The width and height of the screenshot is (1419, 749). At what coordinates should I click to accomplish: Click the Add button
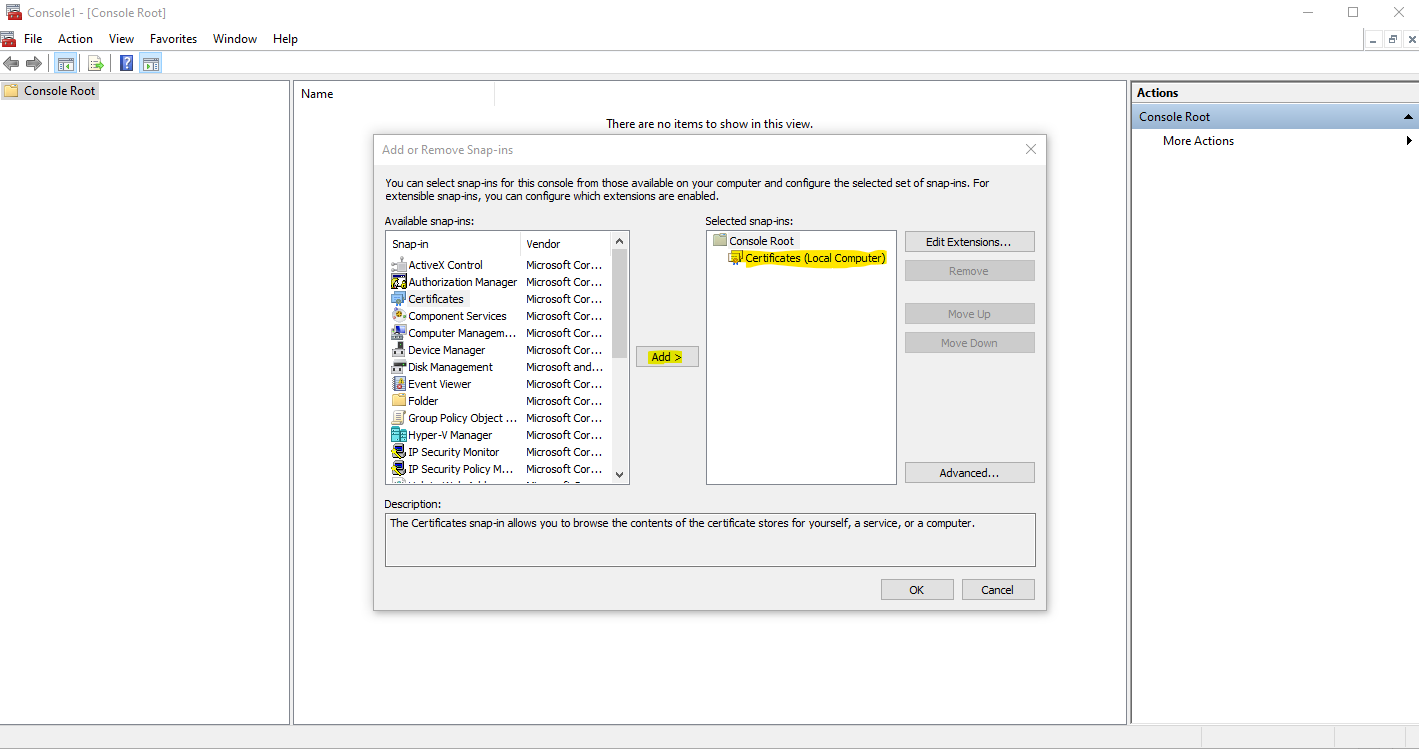coord(666,356)
